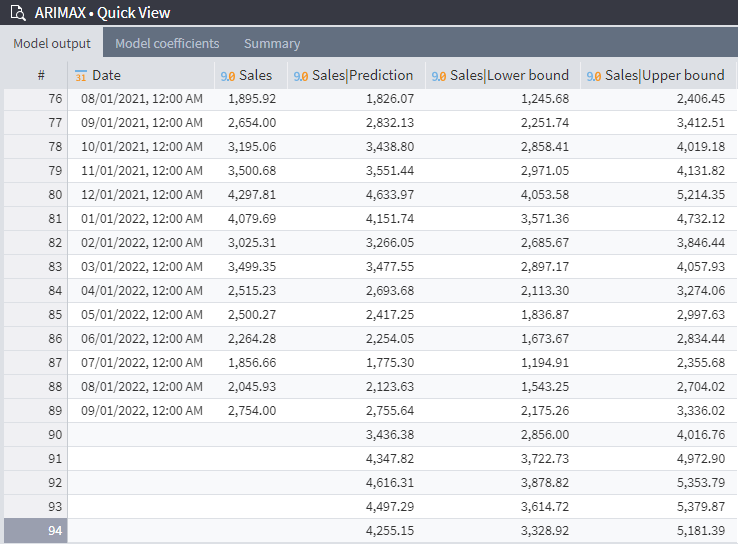The height and width of the screenshot is (544, 738).
Task: Click the prediction value 3,438.80
Action: pos(390,147)
